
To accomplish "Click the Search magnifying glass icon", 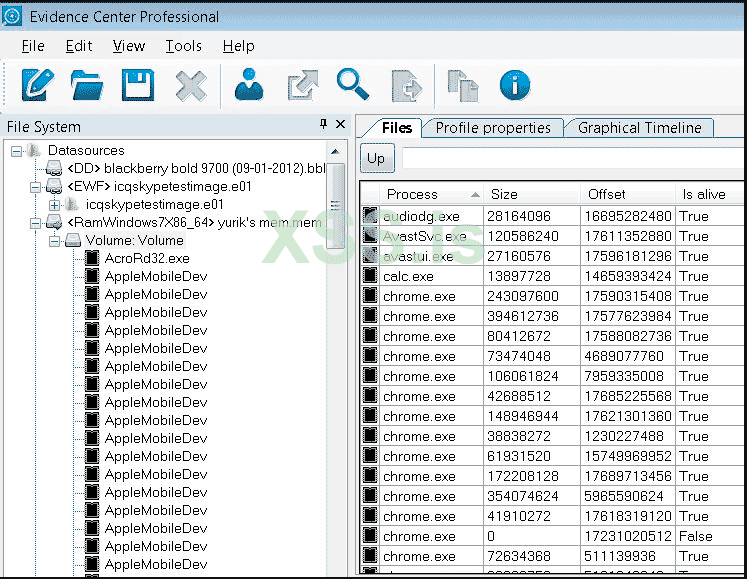I will 353,84.
